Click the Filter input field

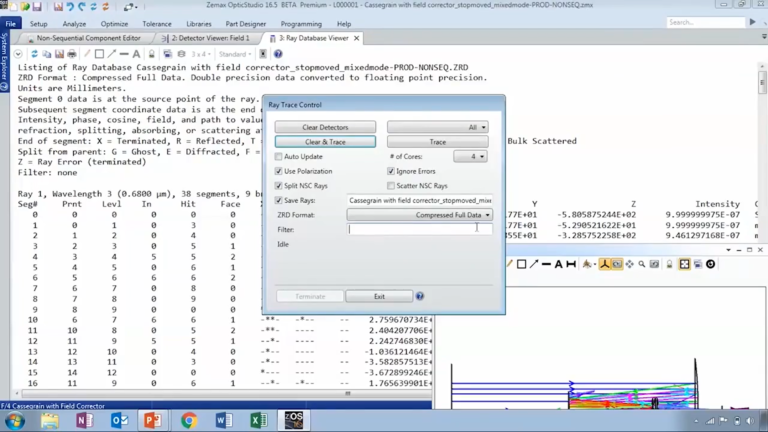[x=419, y=229]
